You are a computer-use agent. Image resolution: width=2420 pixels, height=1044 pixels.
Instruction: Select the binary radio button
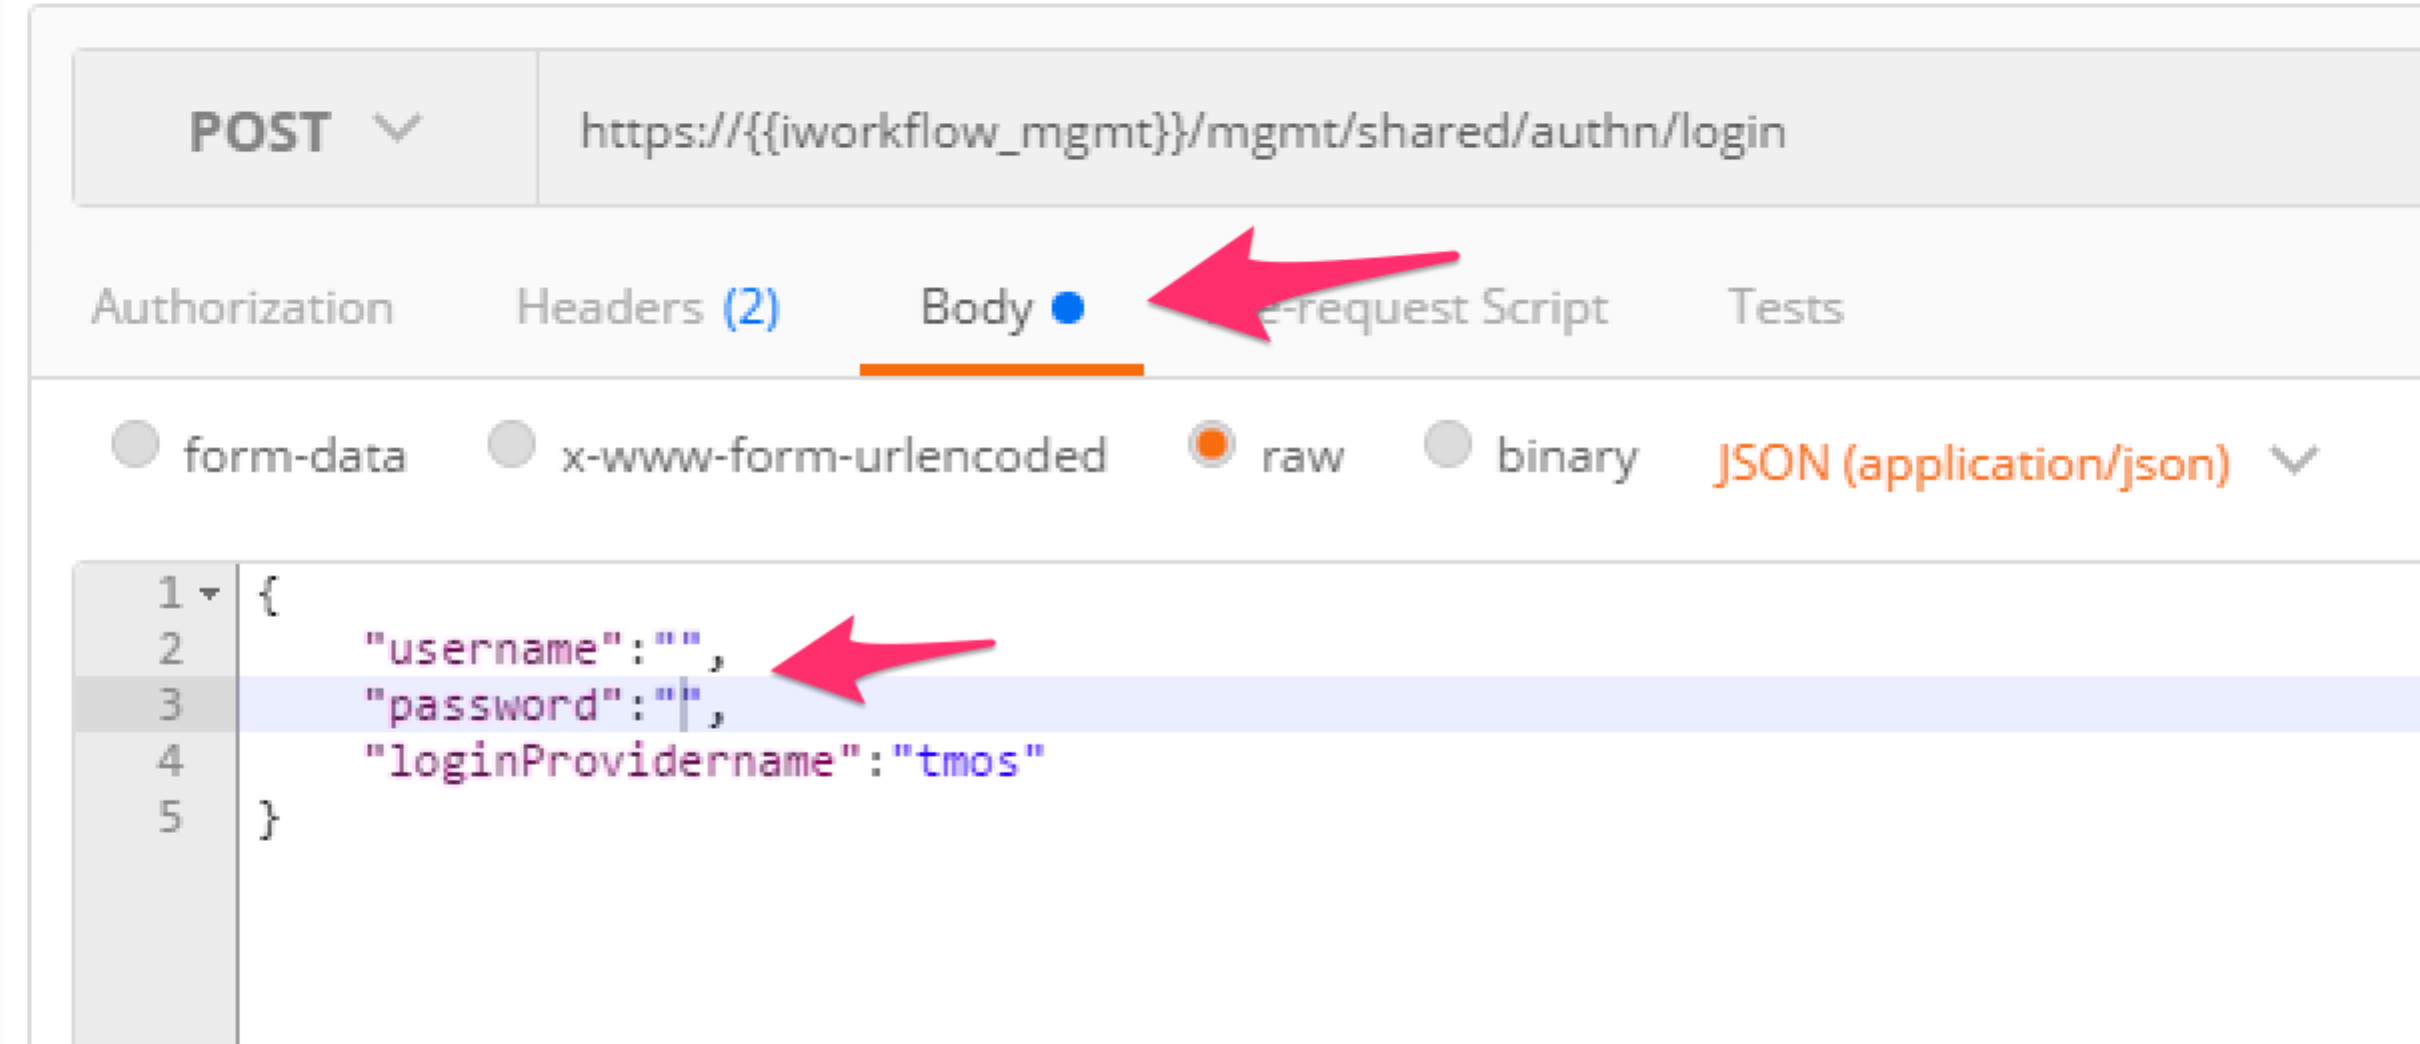(x=1447, y=444)
